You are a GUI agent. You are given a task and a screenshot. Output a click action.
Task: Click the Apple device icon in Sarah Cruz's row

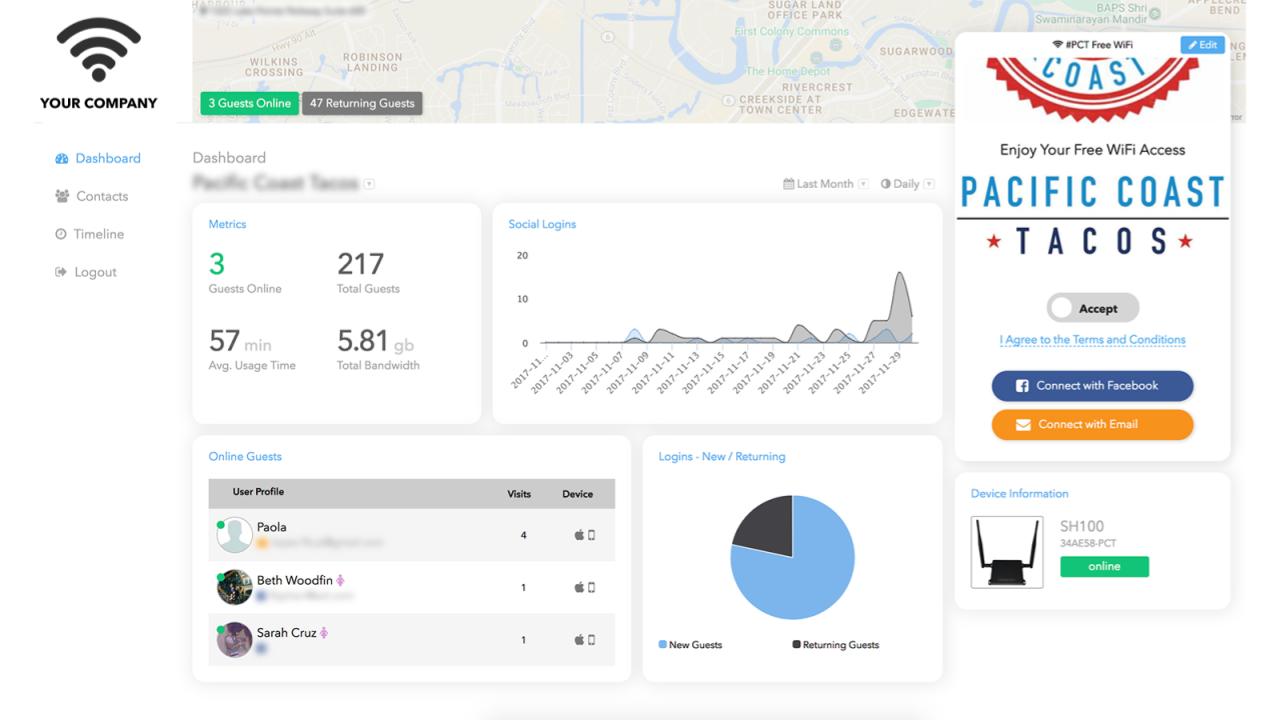[x=579, y=640]
